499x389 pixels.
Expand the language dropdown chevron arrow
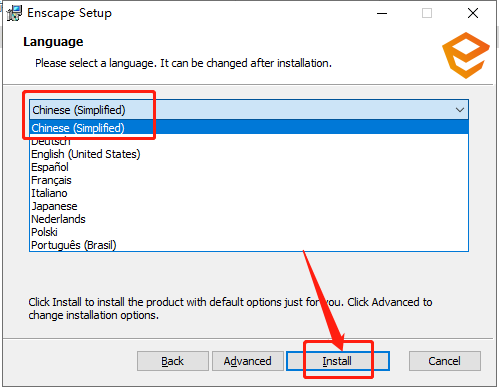pos(460,110)
